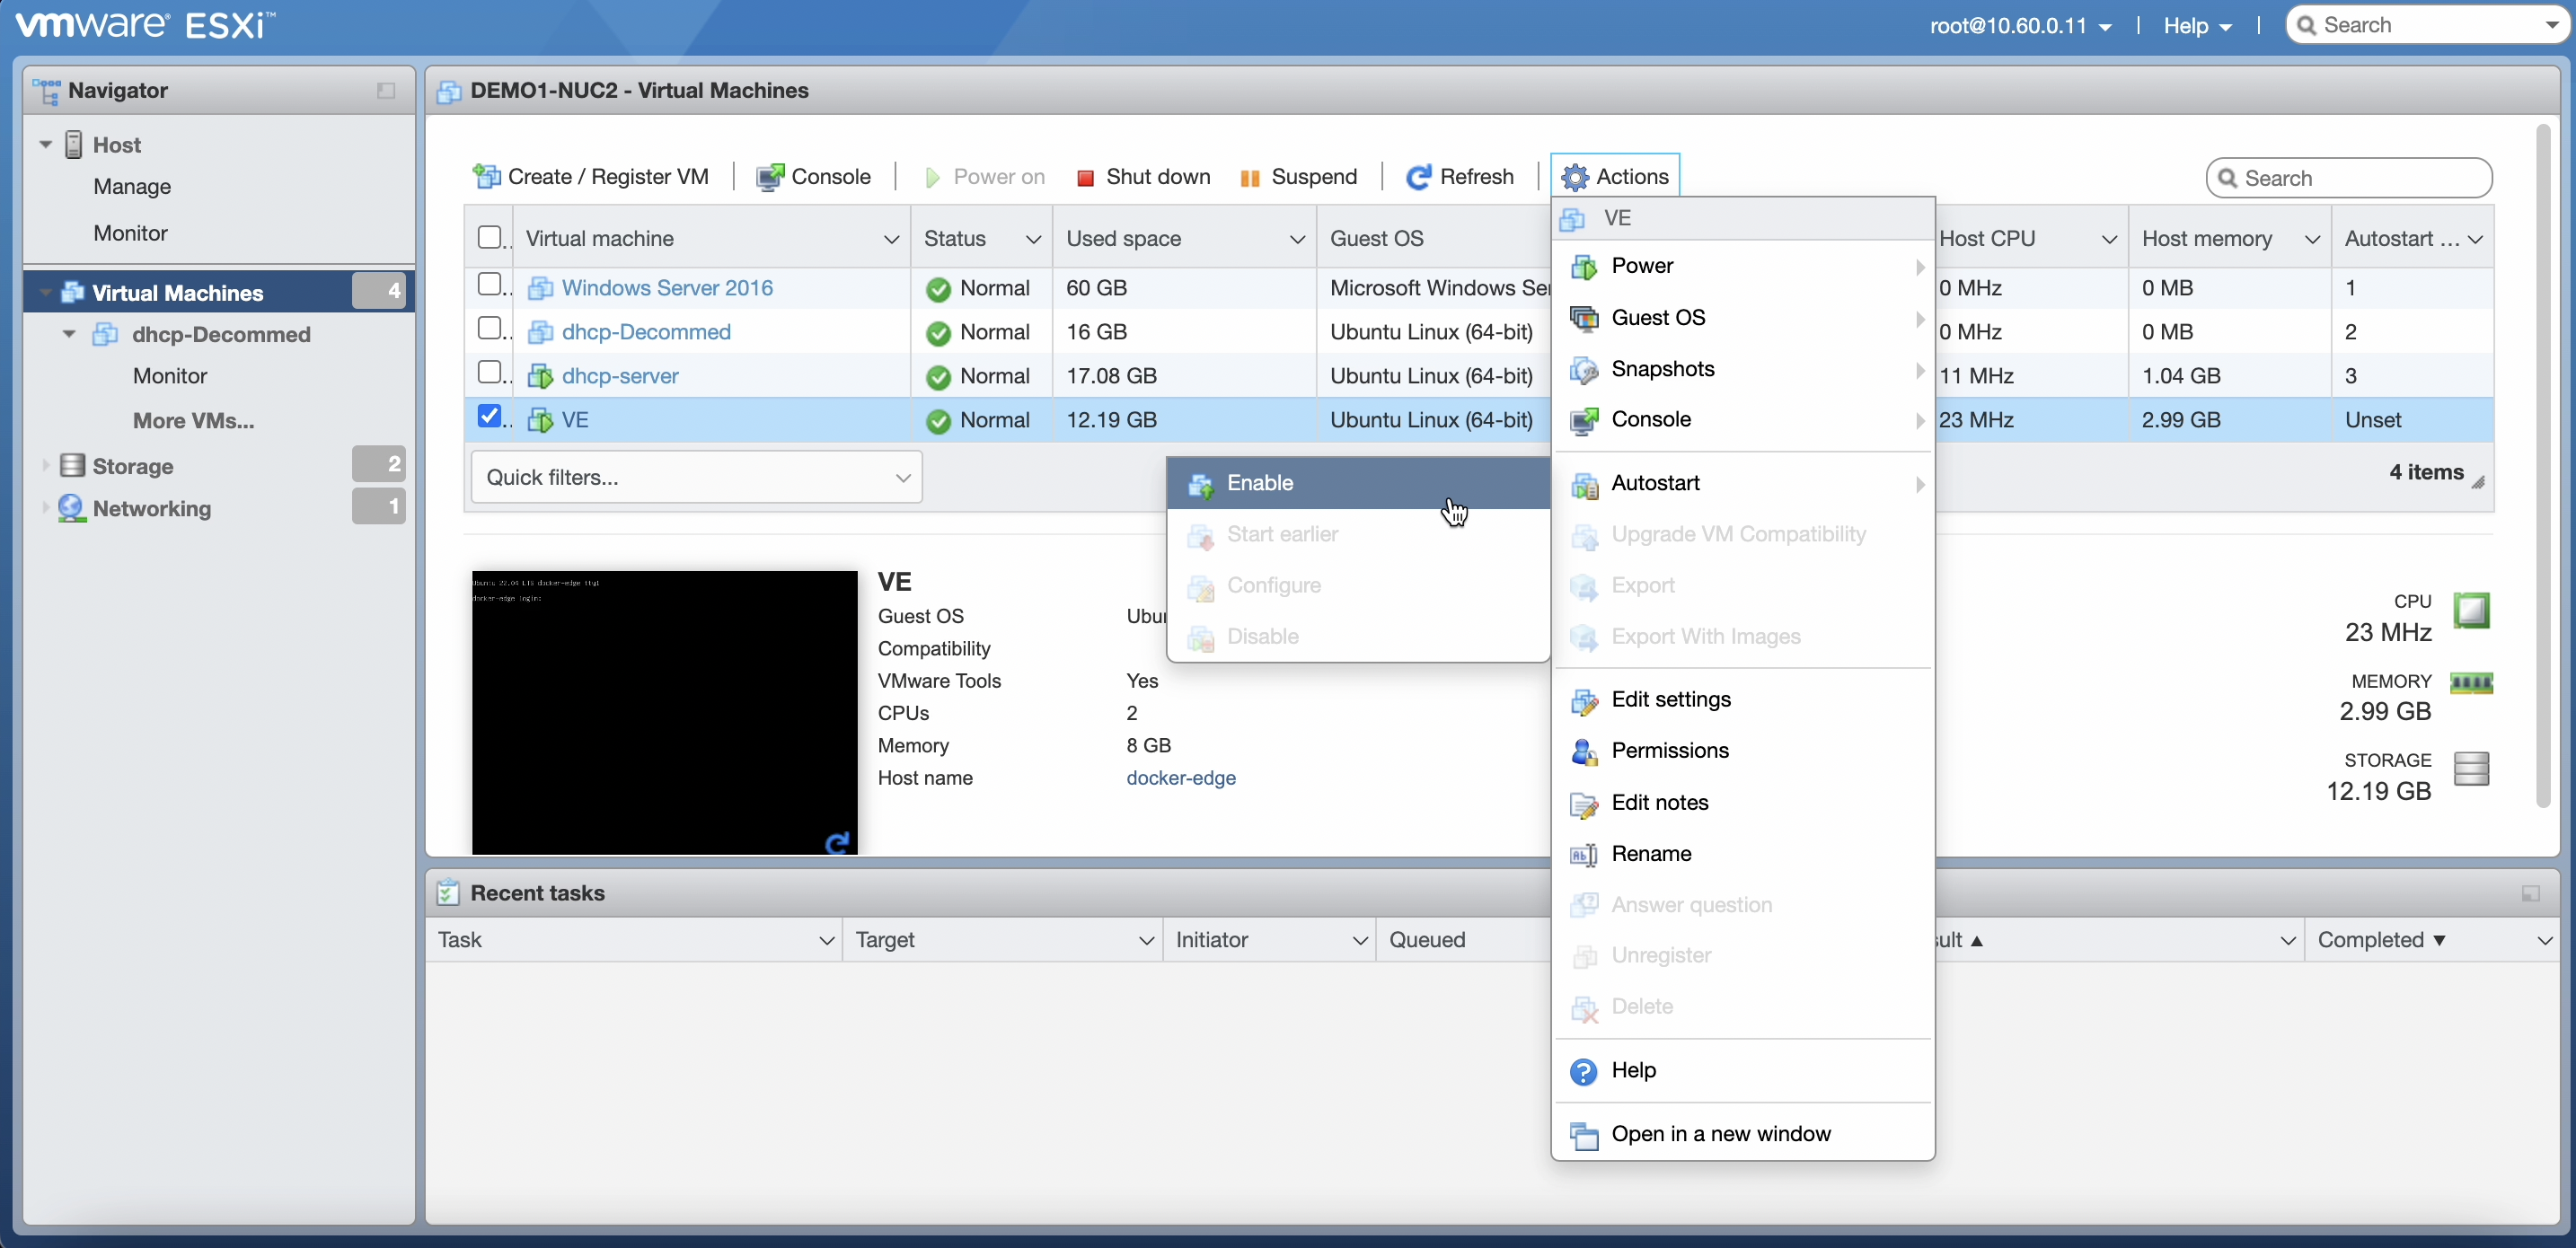Image resolution: width=2576 pixels, height=1248 pixels.
Task: Choose Edit settings from Actions menu
Action: (1743, 700)
